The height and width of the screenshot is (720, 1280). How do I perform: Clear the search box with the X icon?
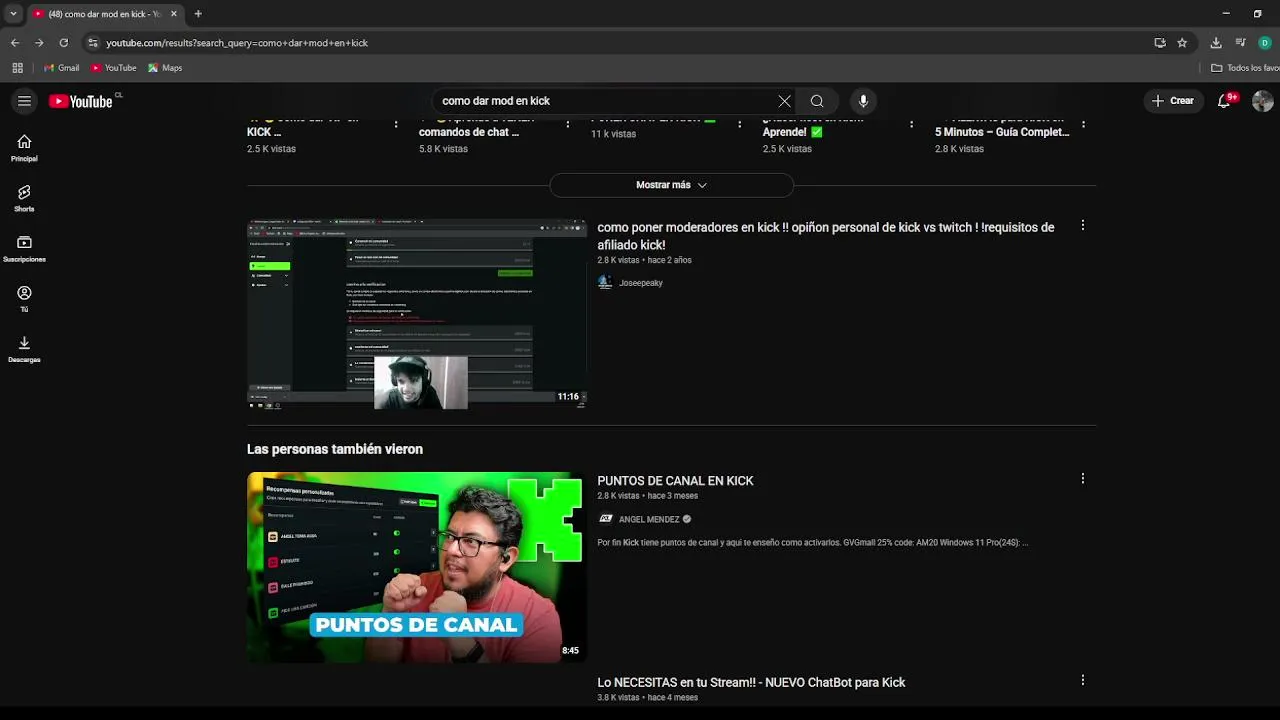pyautogui.click(x=785, y=101)
